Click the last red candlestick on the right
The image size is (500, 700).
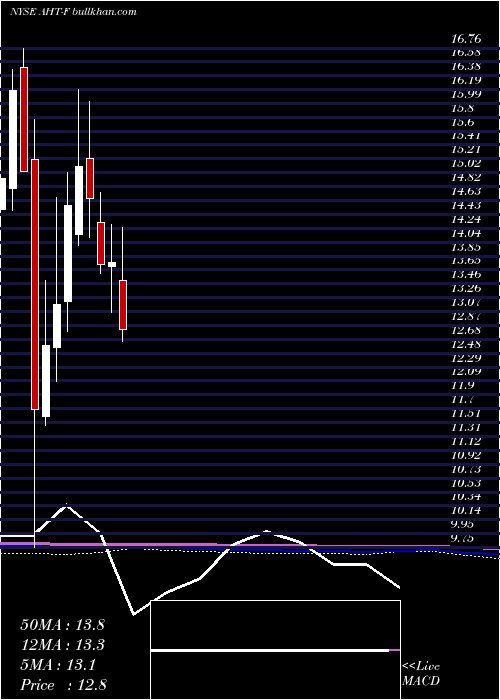click(123, 305)
